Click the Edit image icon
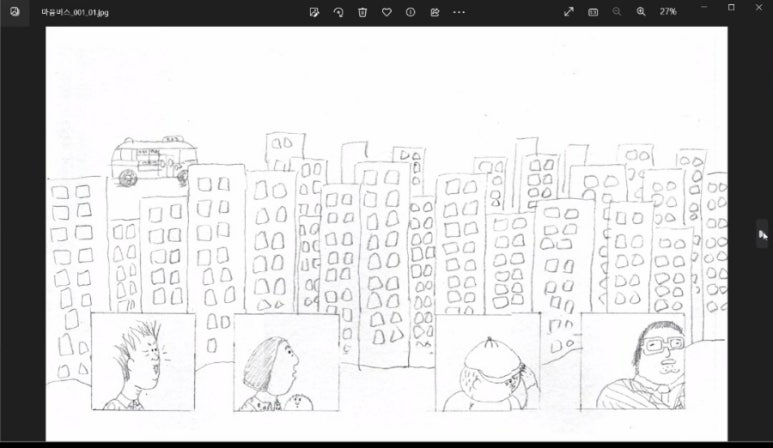Image resolution: width=773 pixels, height=448 pixels. tap(314, 12)
